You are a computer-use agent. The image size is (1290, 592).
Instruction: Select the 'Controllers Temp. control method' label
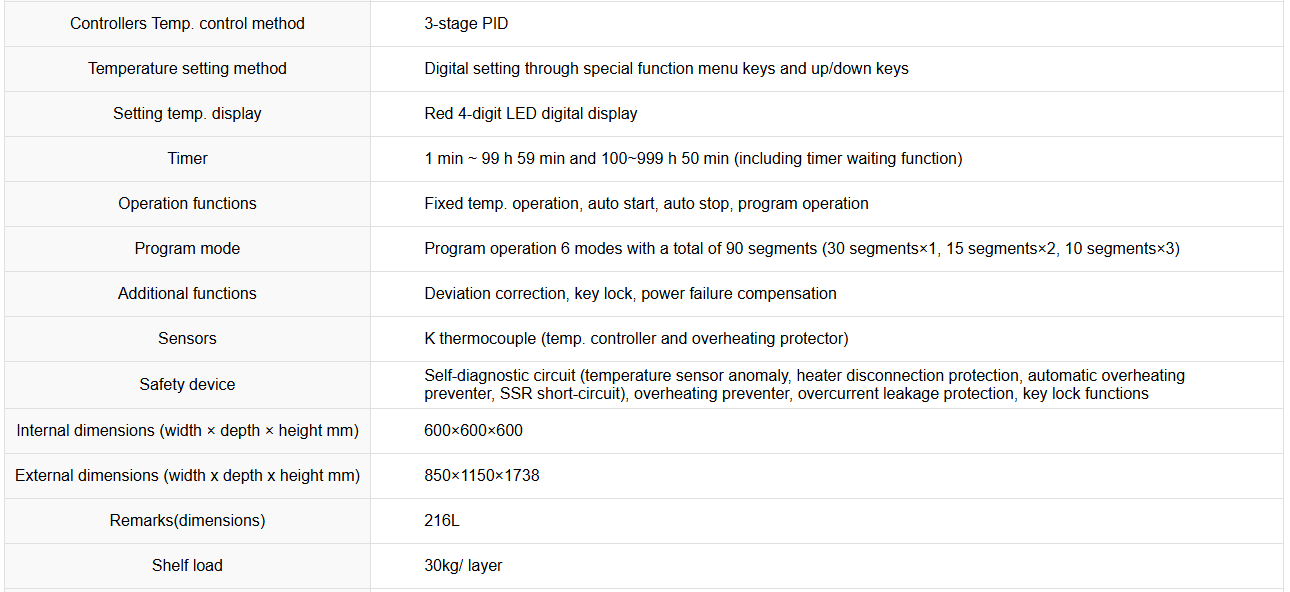187,23
